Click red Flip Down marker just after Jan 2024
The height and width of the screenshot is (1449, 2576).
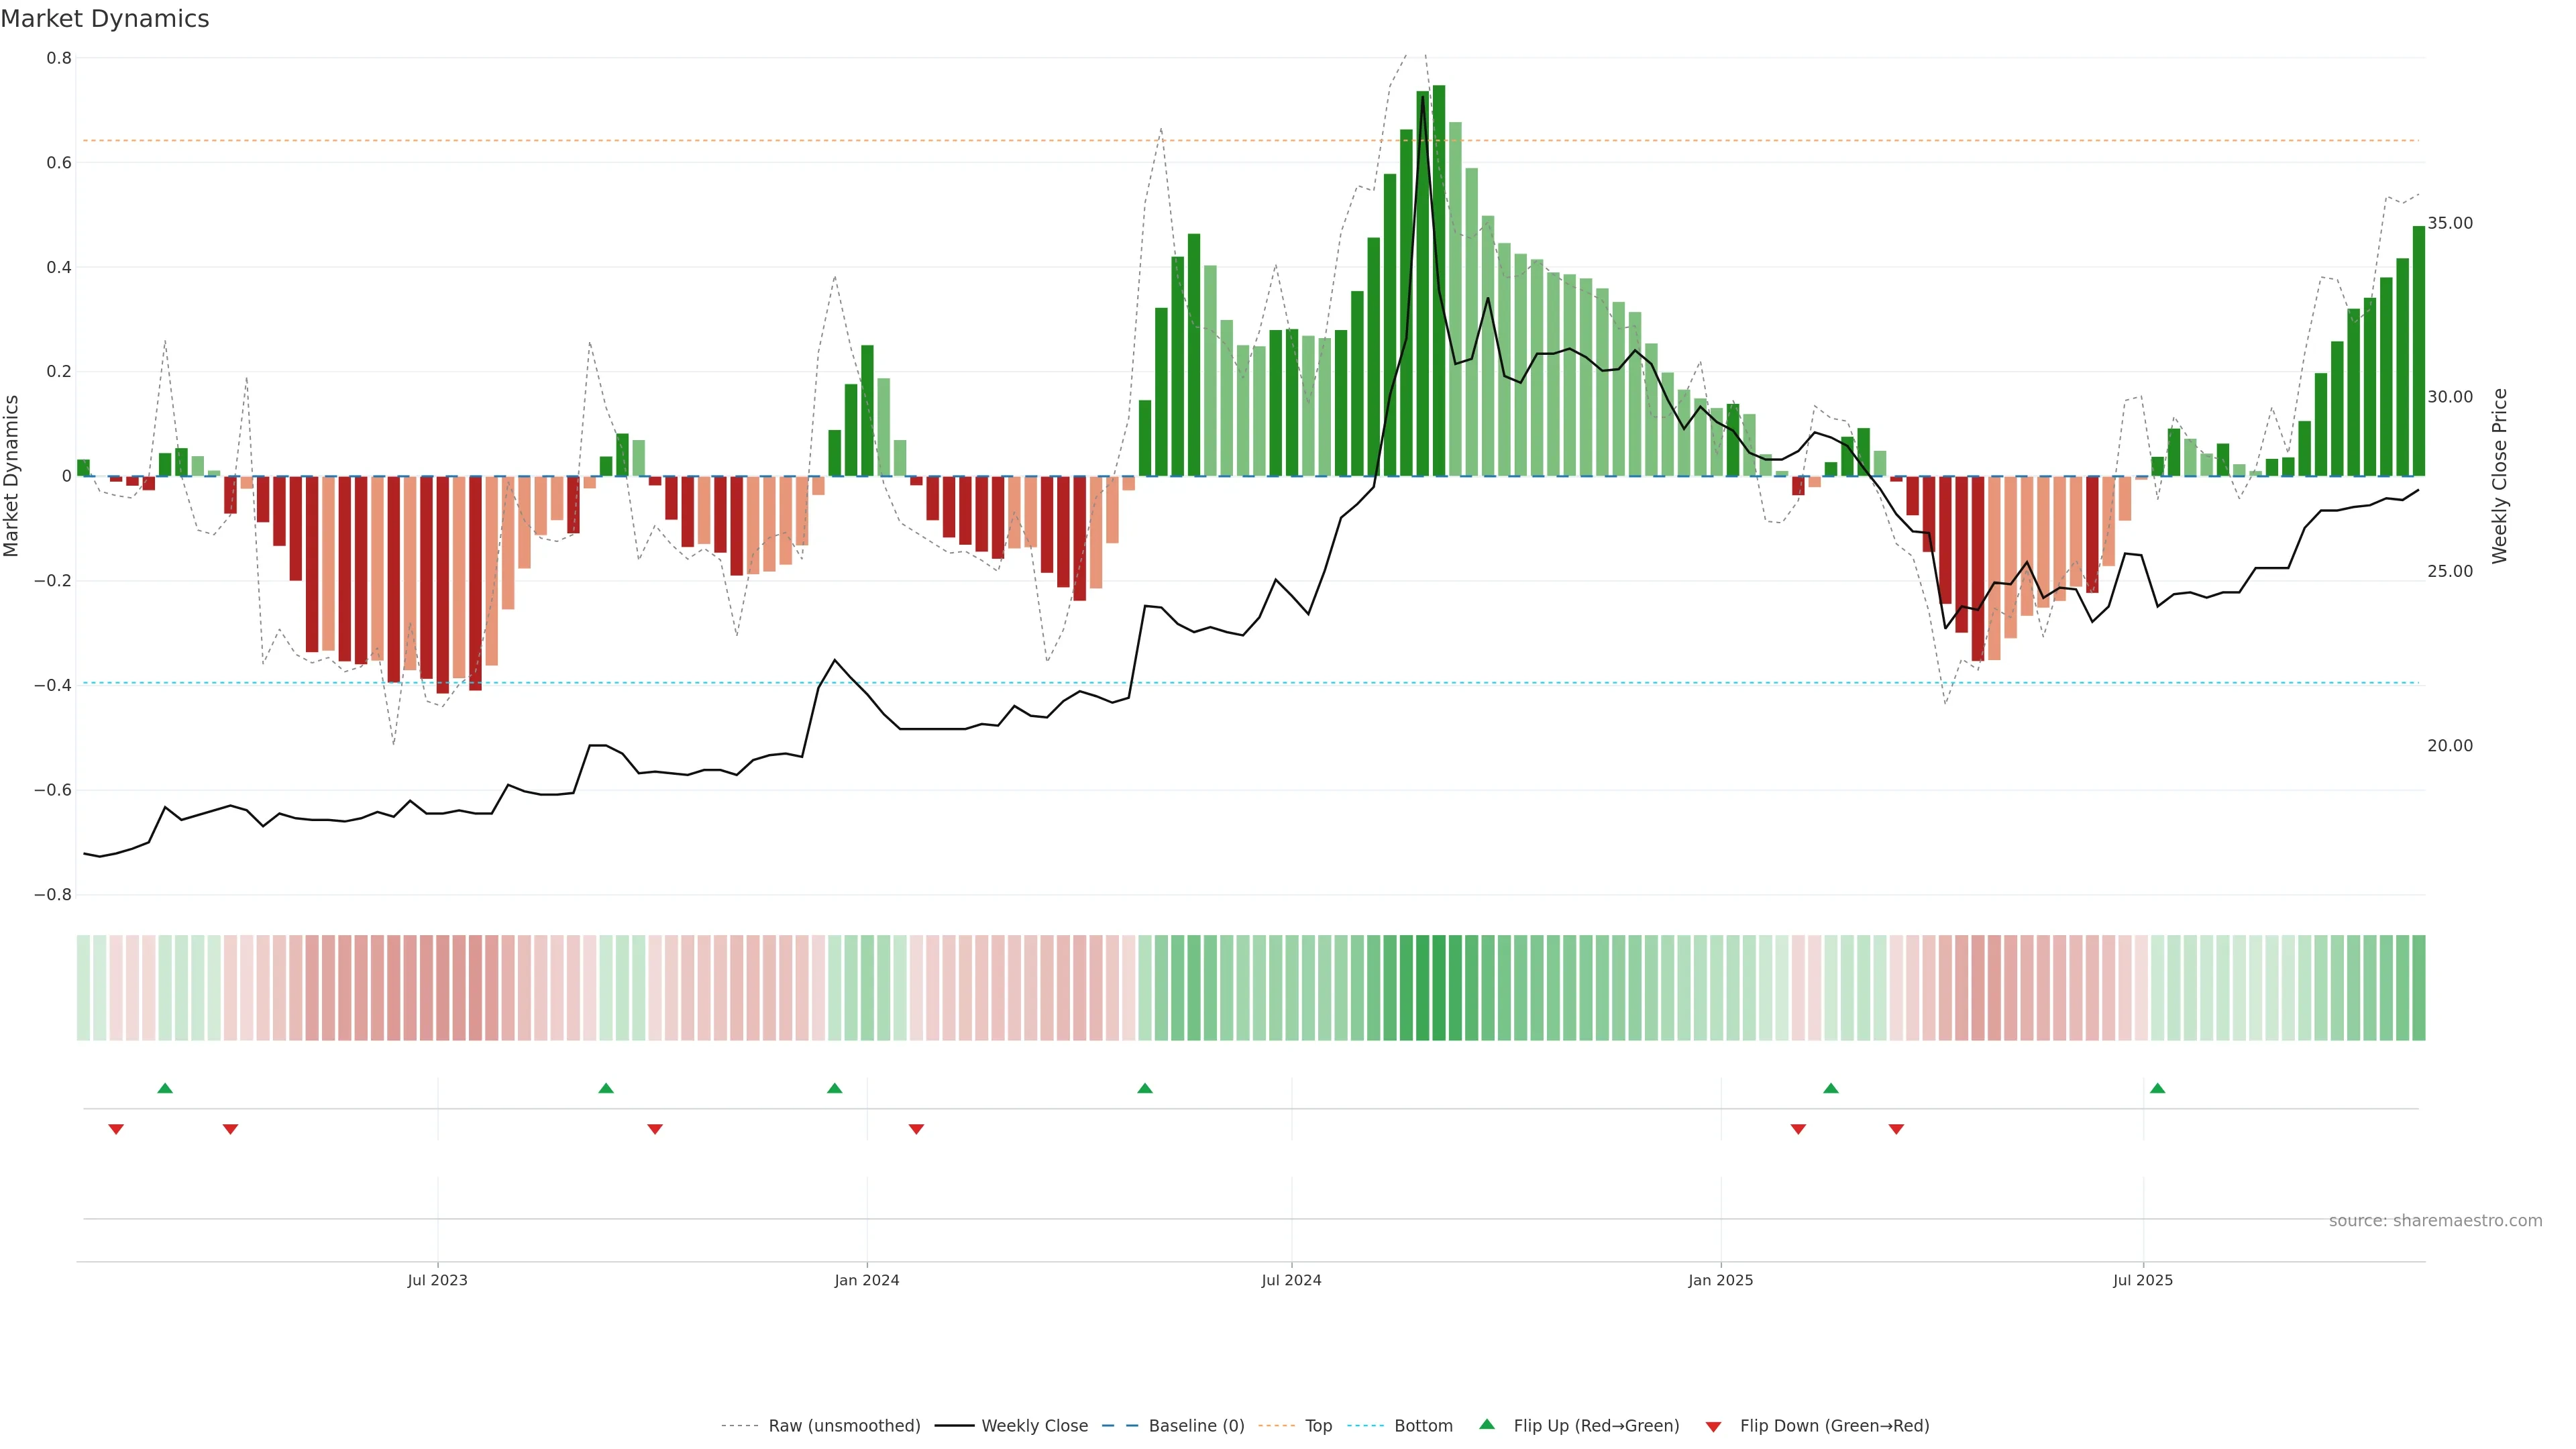(916, 1129)
